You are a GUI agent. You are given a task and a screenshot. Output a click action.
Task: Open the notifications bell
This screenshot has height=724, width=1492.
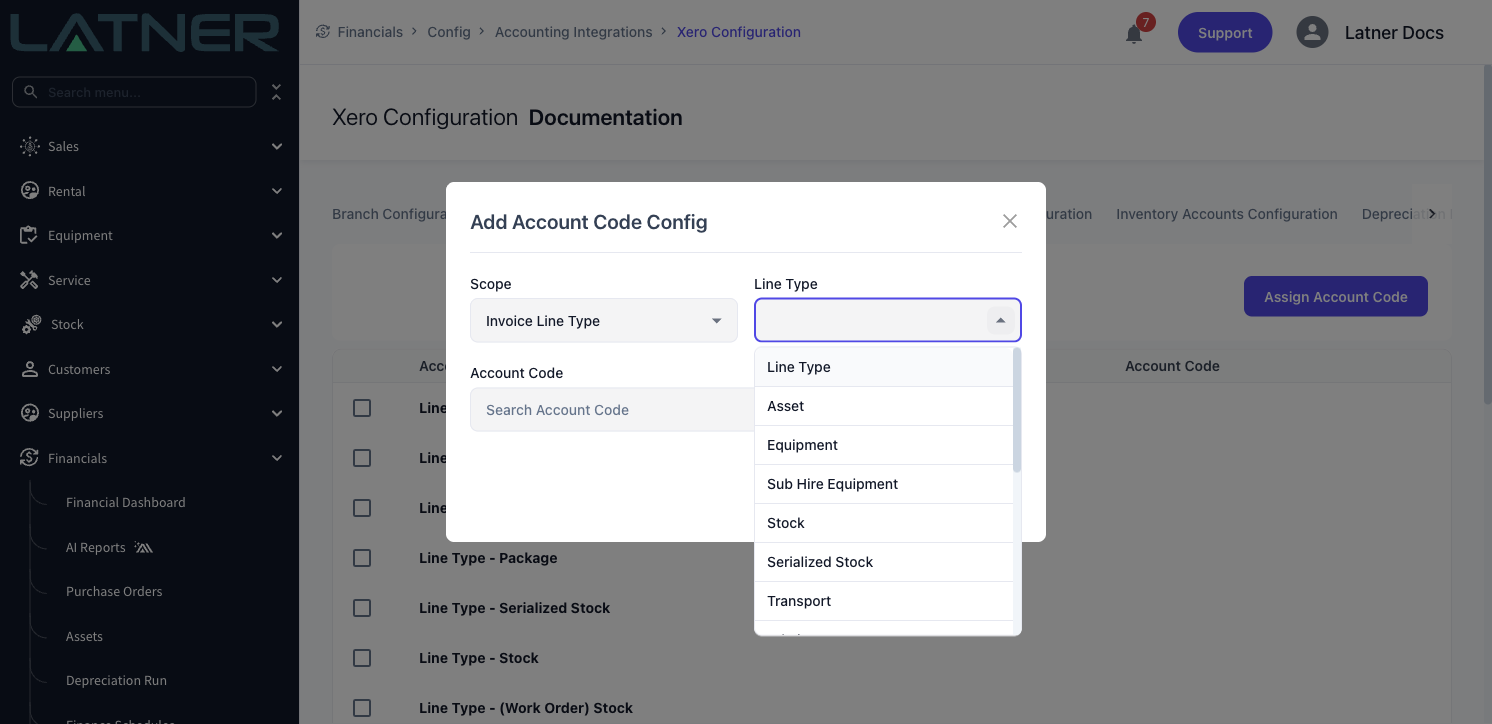coord(1134,33)
